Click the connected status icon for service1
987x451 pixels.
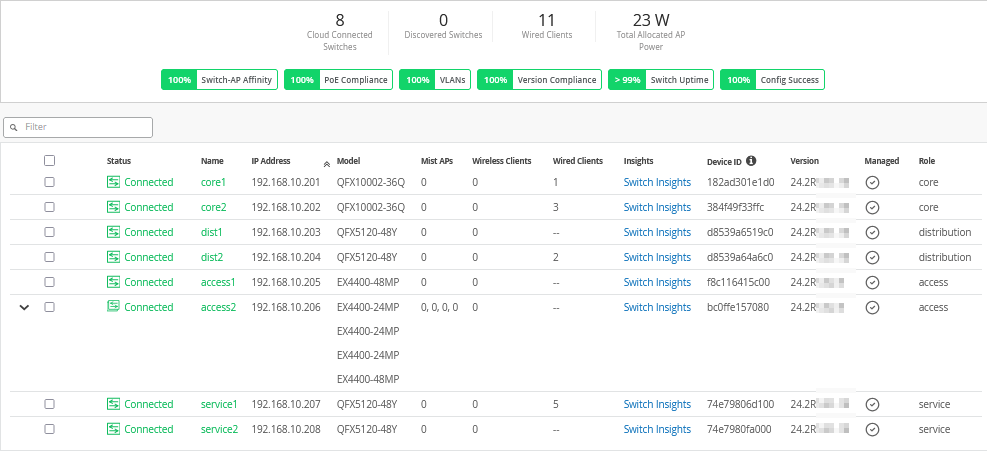[114, 404]
